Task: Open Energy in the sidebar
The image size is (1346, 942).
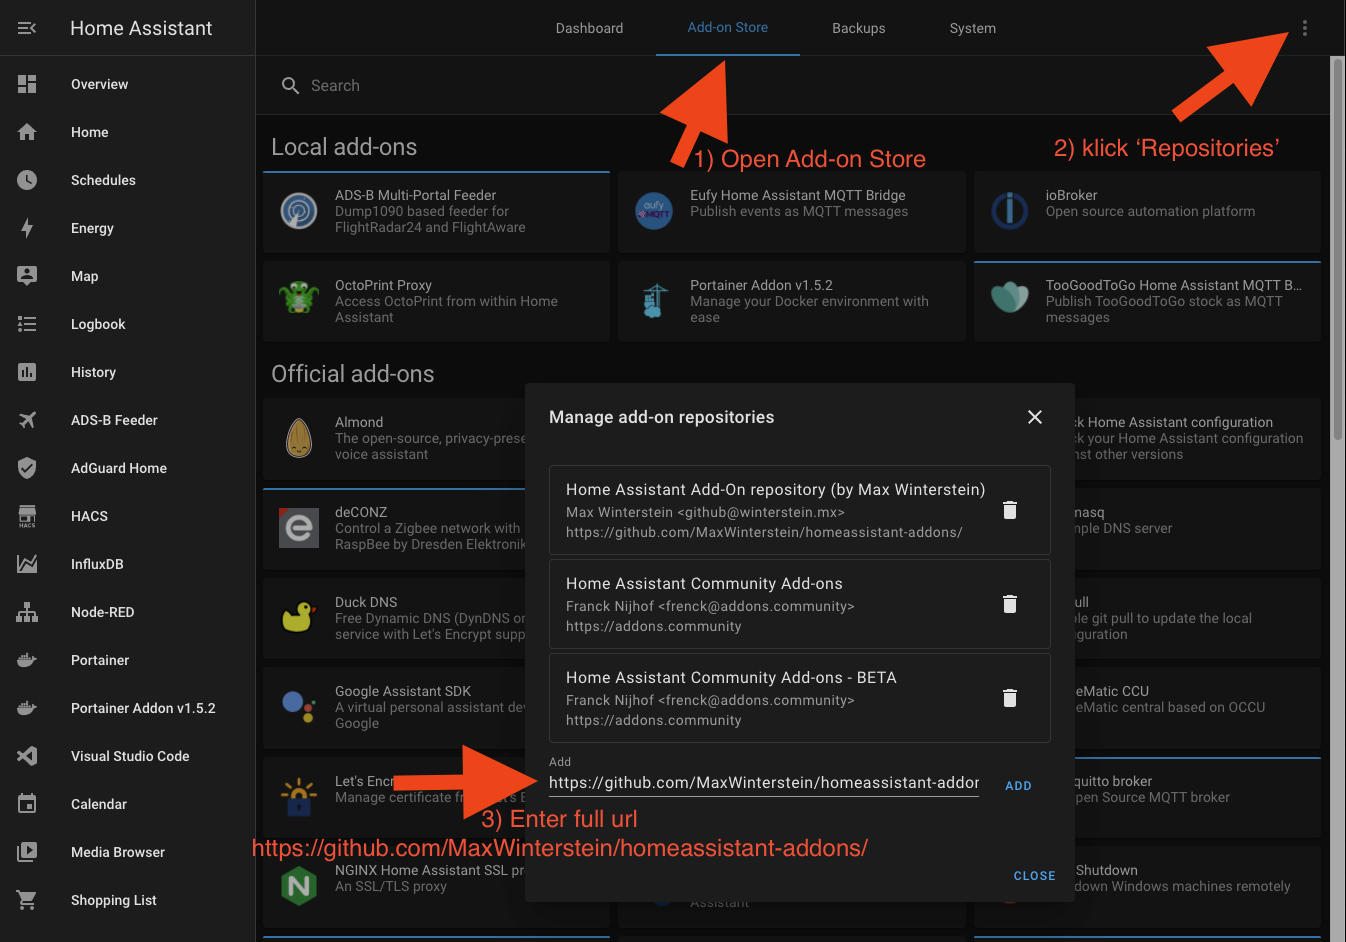Action: [x=92, y=228]
